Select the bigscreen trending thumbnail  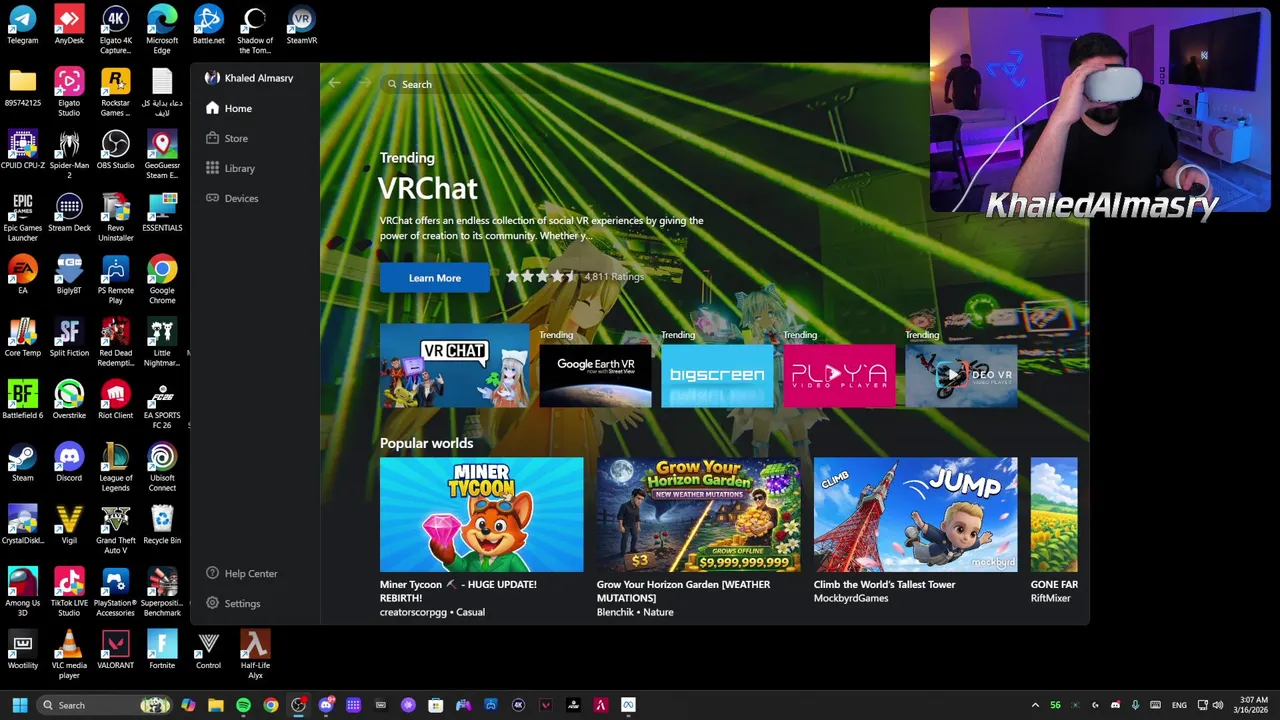[718, 375]
